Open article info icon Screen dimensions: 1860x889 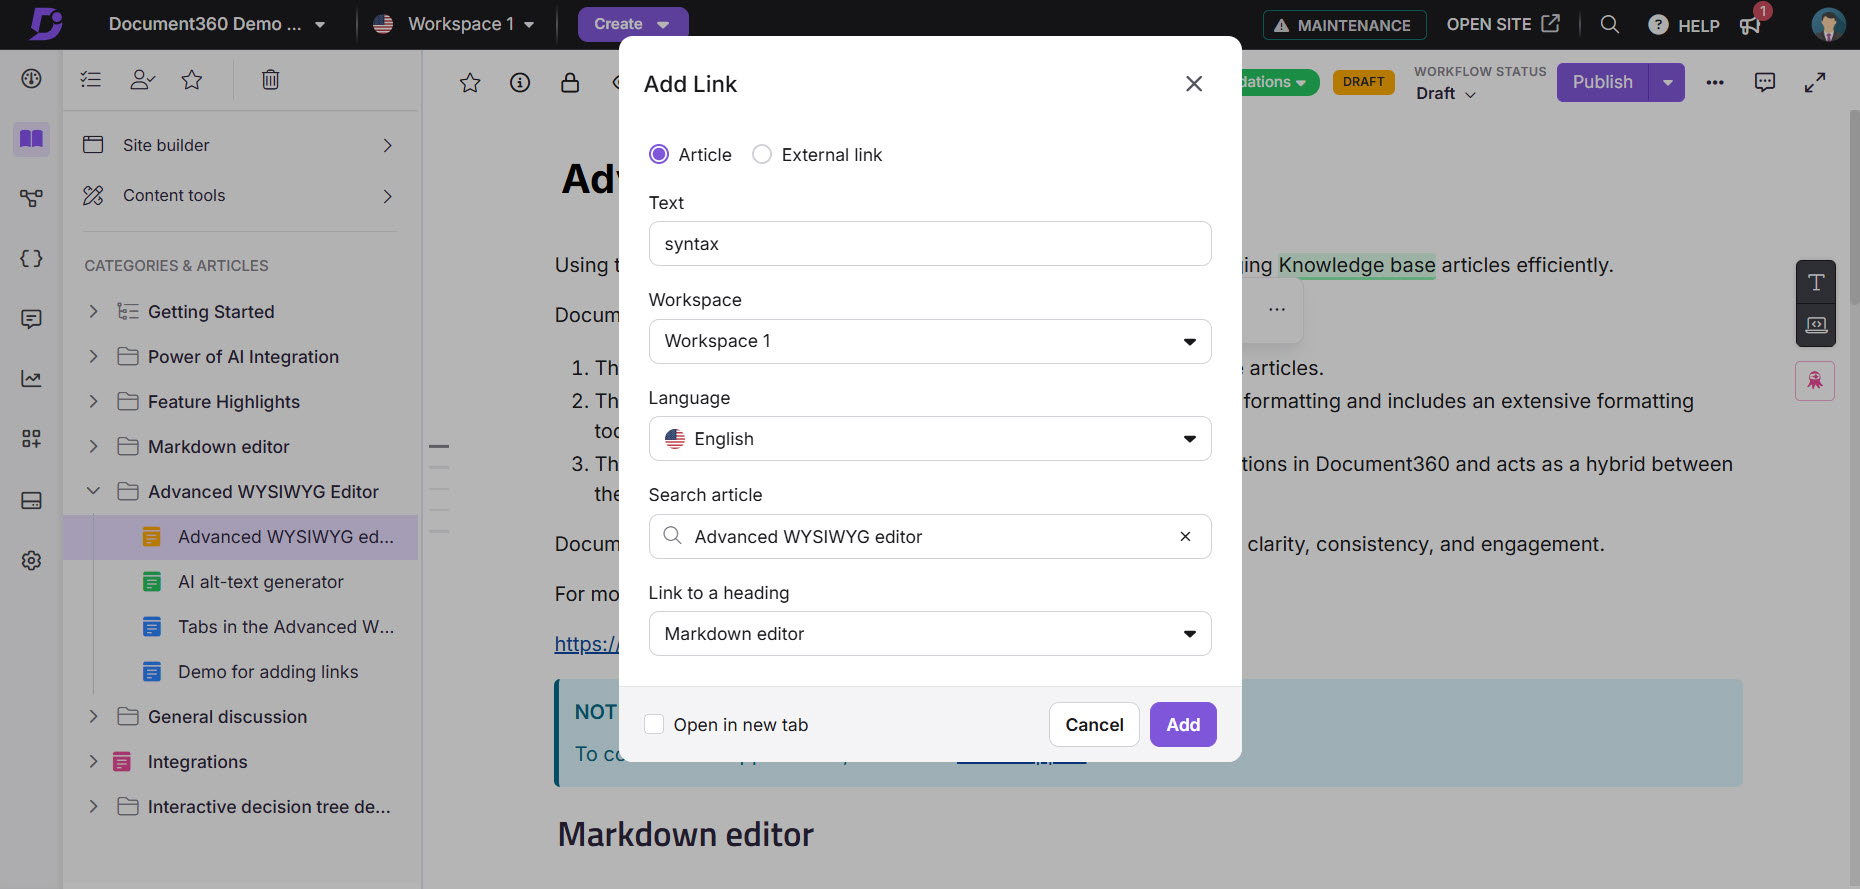click(x=520, y=82)
